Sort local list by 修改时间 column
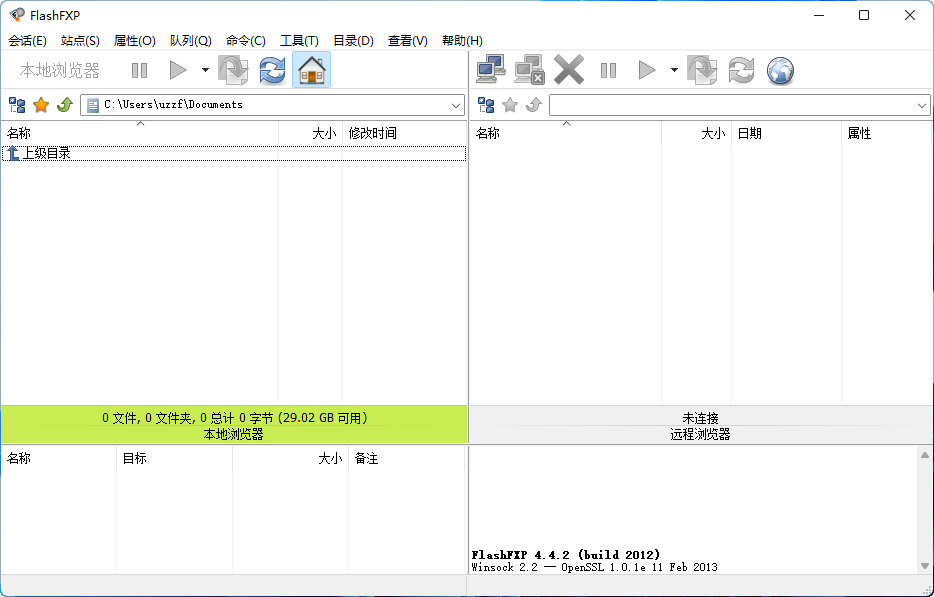Screen dimensions: 934x597 pyautogui.click(x=404, y=133)
